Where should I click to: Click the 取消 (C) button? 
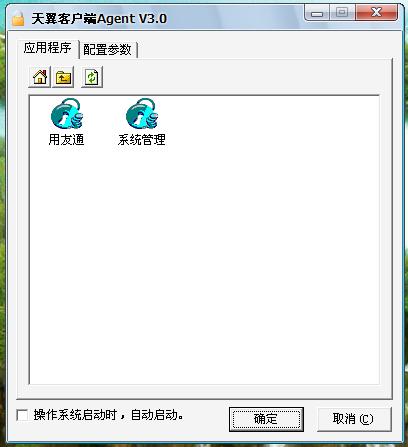[x=354, y=419]
